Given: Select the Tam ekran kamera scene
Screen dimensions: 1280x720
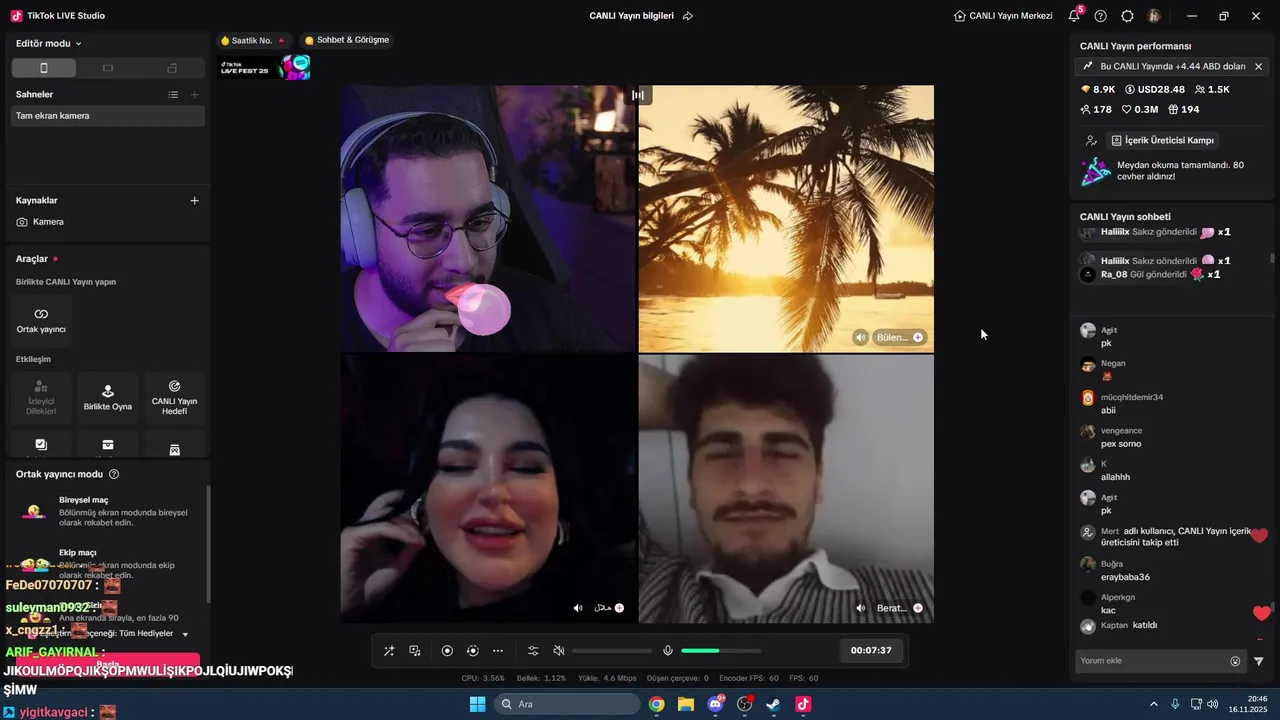Looking at the screenshot, I should point(108,116).
